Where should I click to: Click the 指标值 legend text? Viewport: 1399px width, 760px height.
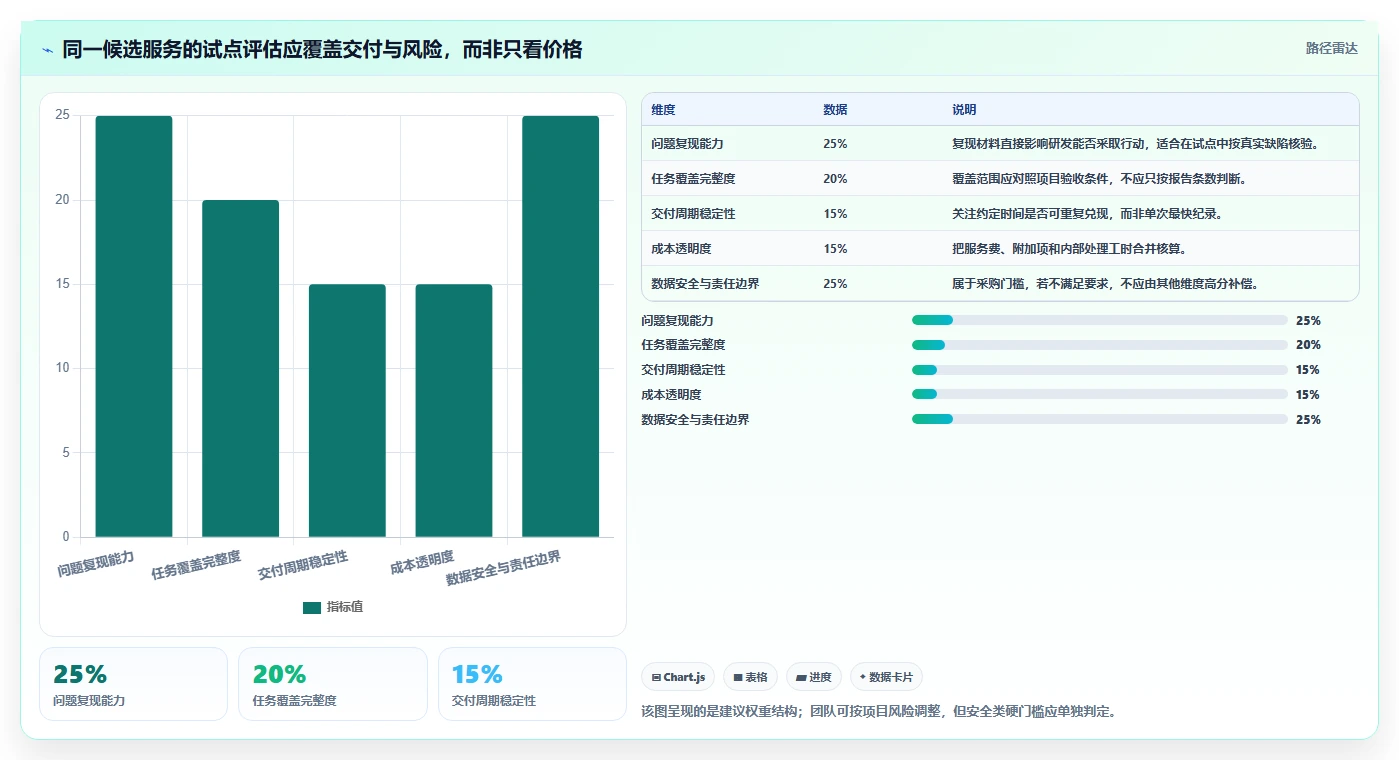(344, 607)
